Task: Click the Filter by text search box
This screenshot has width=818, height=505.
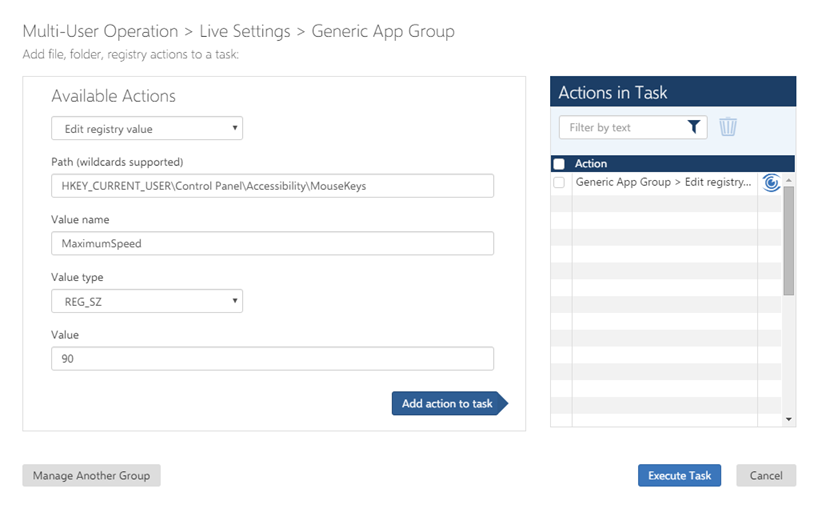Action: [x=620, y=127]
